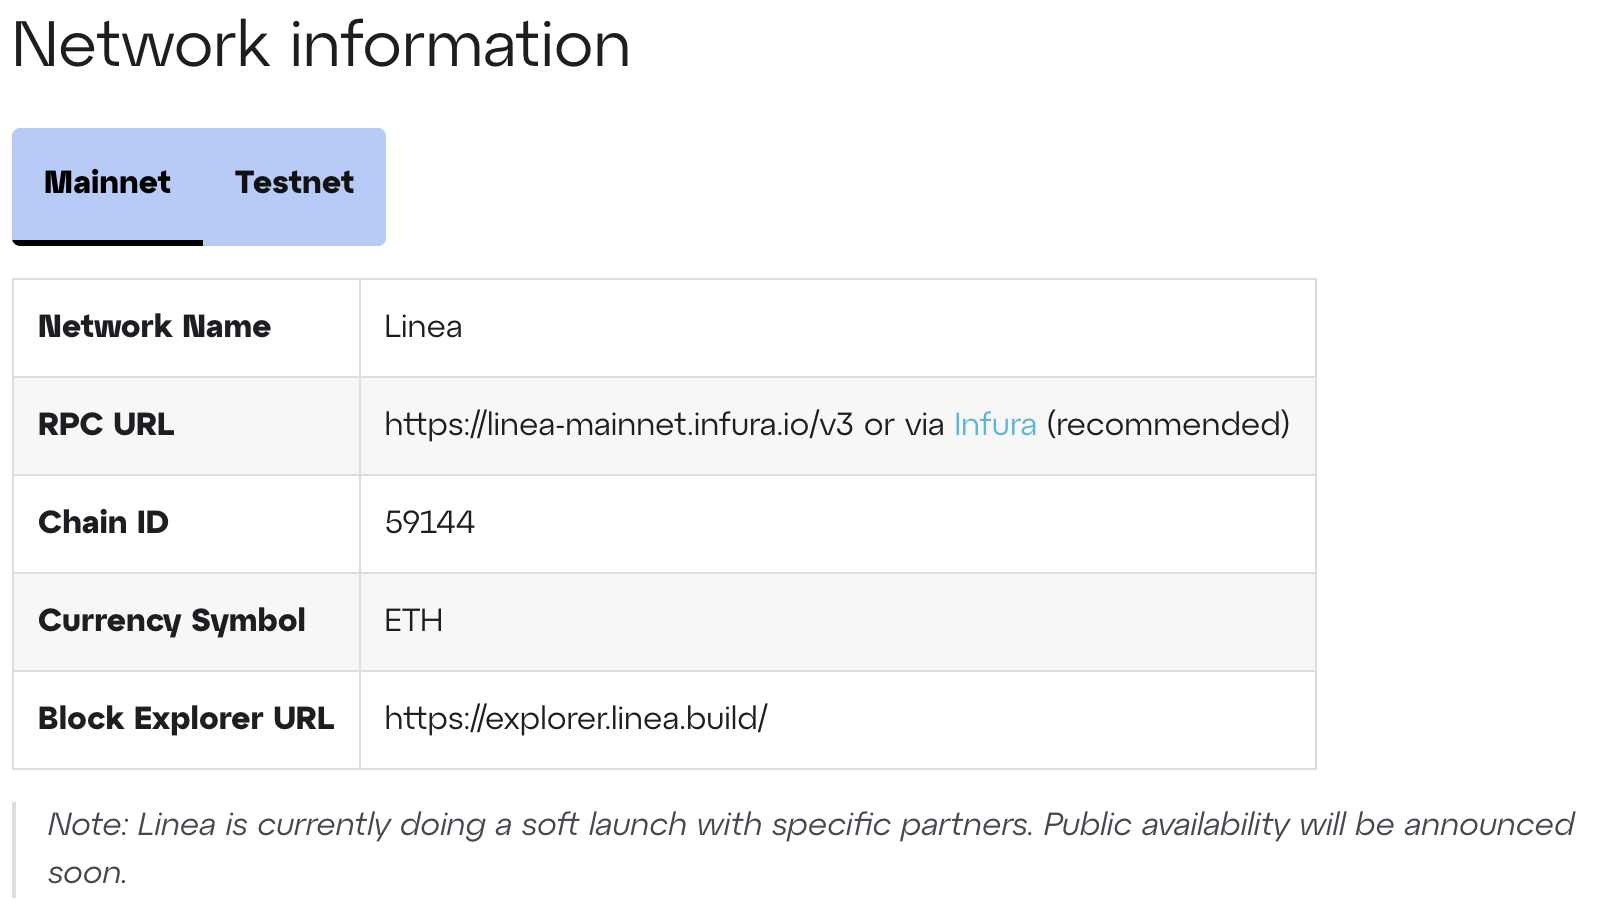This screenshot has width=1616, height=912.
Task: Click the recommended label beside Infura
Action: pyautogui.click(x=1167, y=424)
